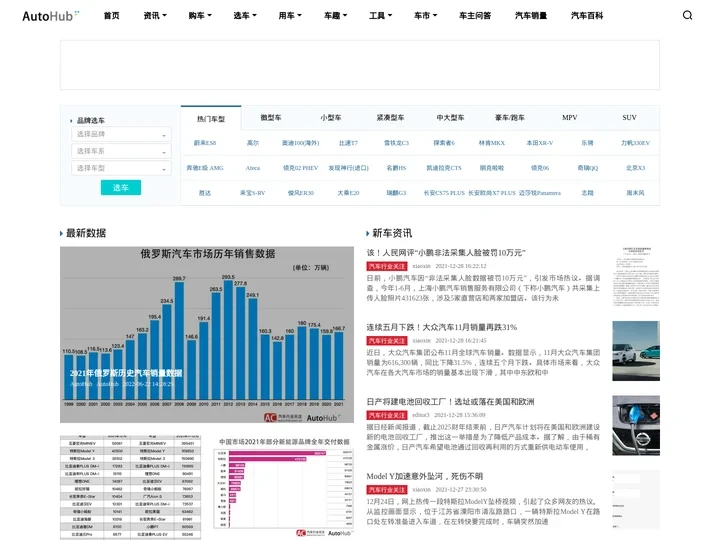Click the Volkswagen article car photo thumbnail
This screenshot has height=540, width=720.
click(636, 351)
